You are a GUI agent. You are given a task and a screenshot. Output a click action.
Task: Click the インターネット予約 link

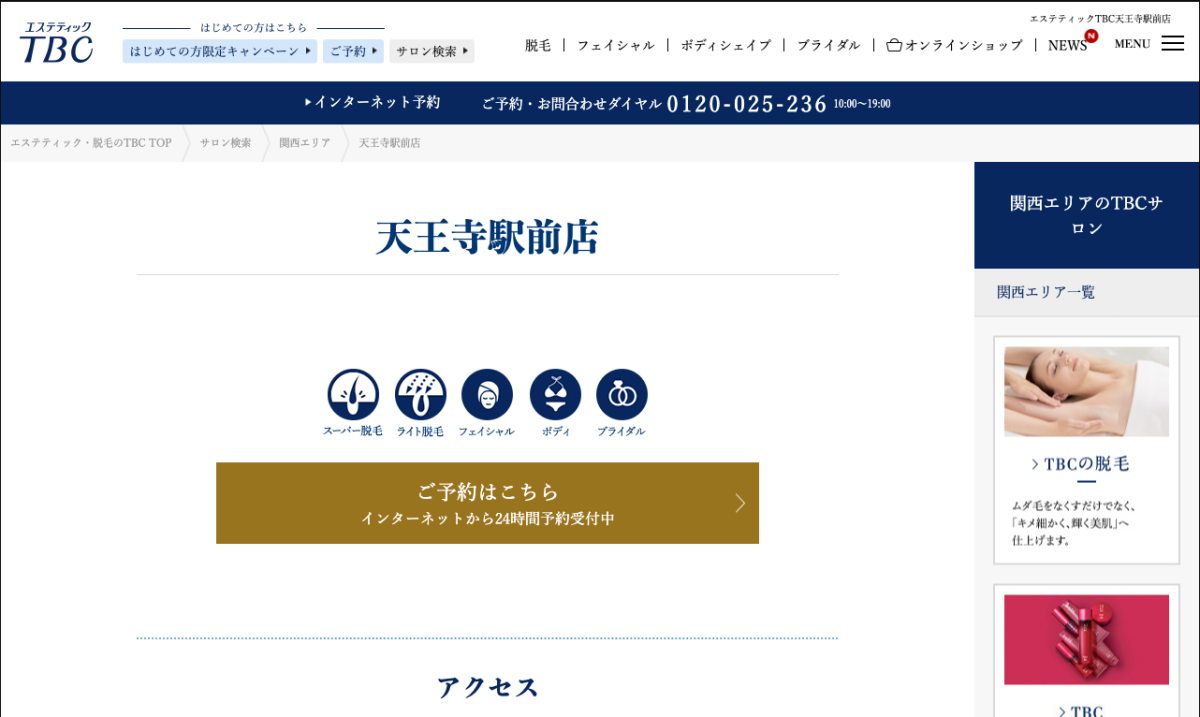(x=372, y=103)
